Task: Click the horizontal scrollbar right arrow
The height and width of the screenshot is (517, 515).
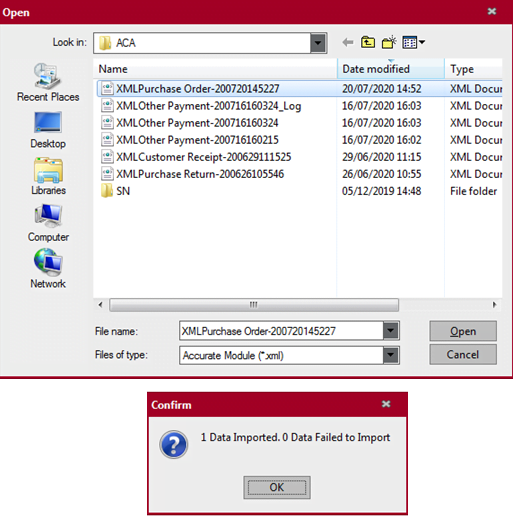Action: (494, 305)
